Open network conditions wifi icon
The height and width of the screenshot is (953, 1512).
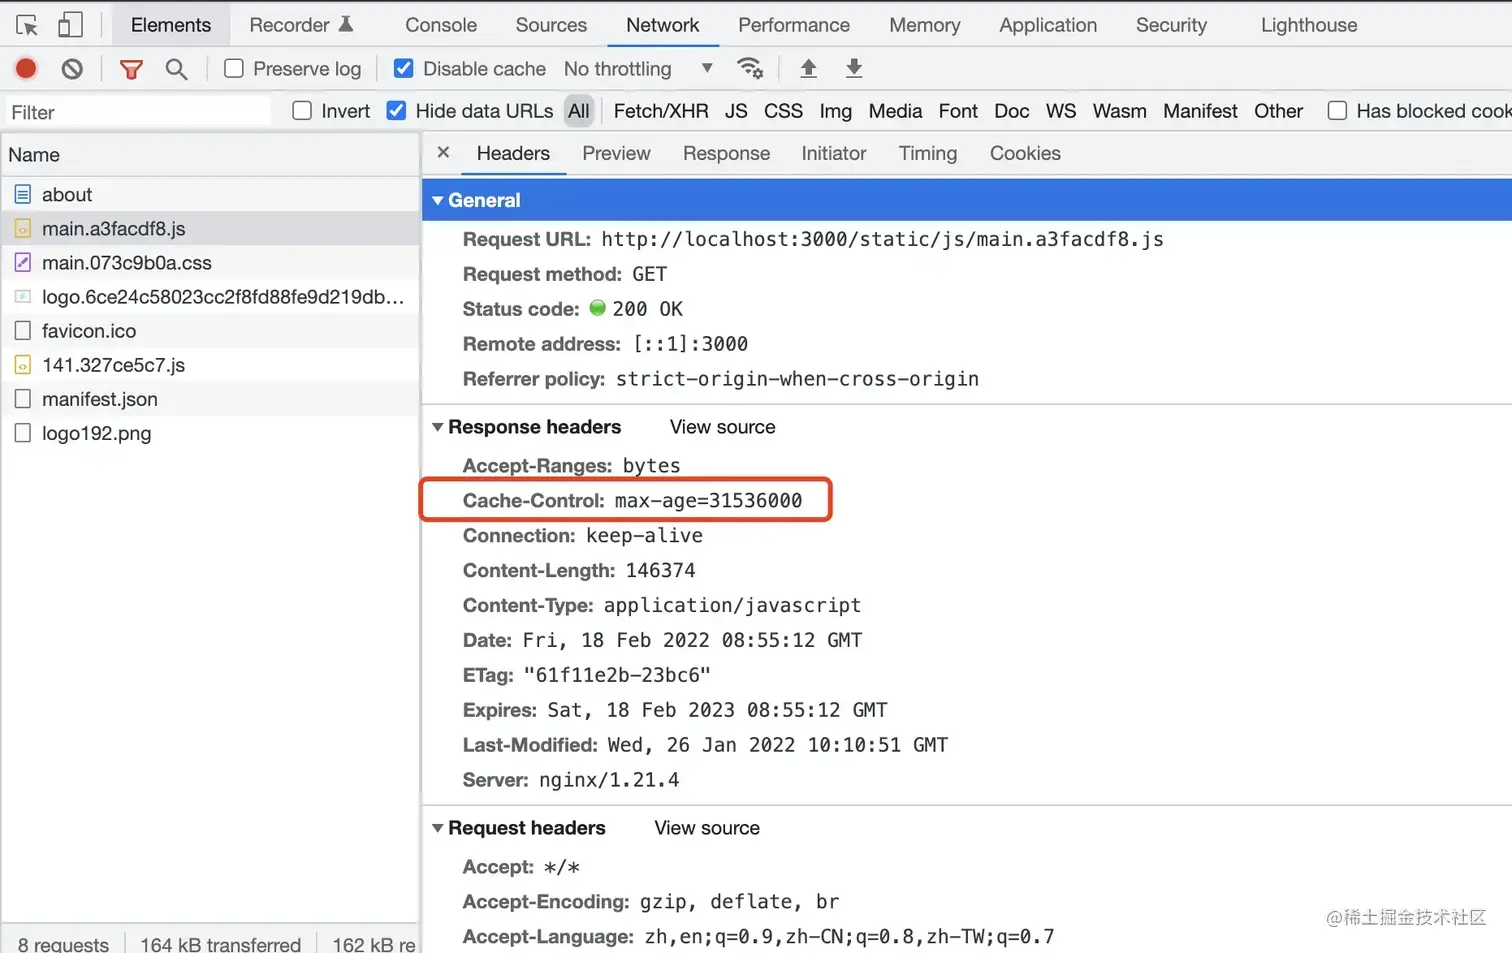coord(750,68)
